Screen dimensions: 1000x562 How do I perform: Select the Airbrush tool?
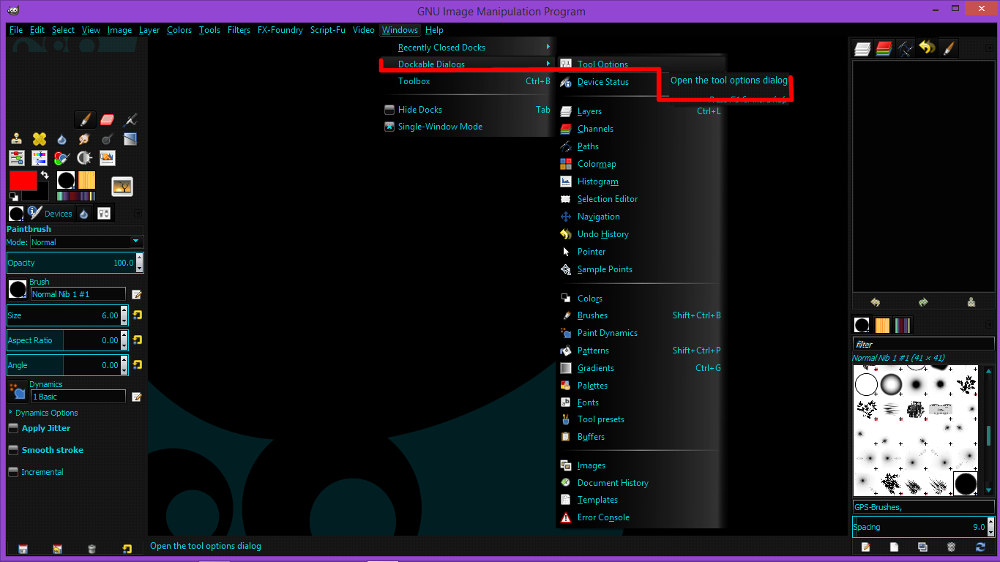click(130, 120)
